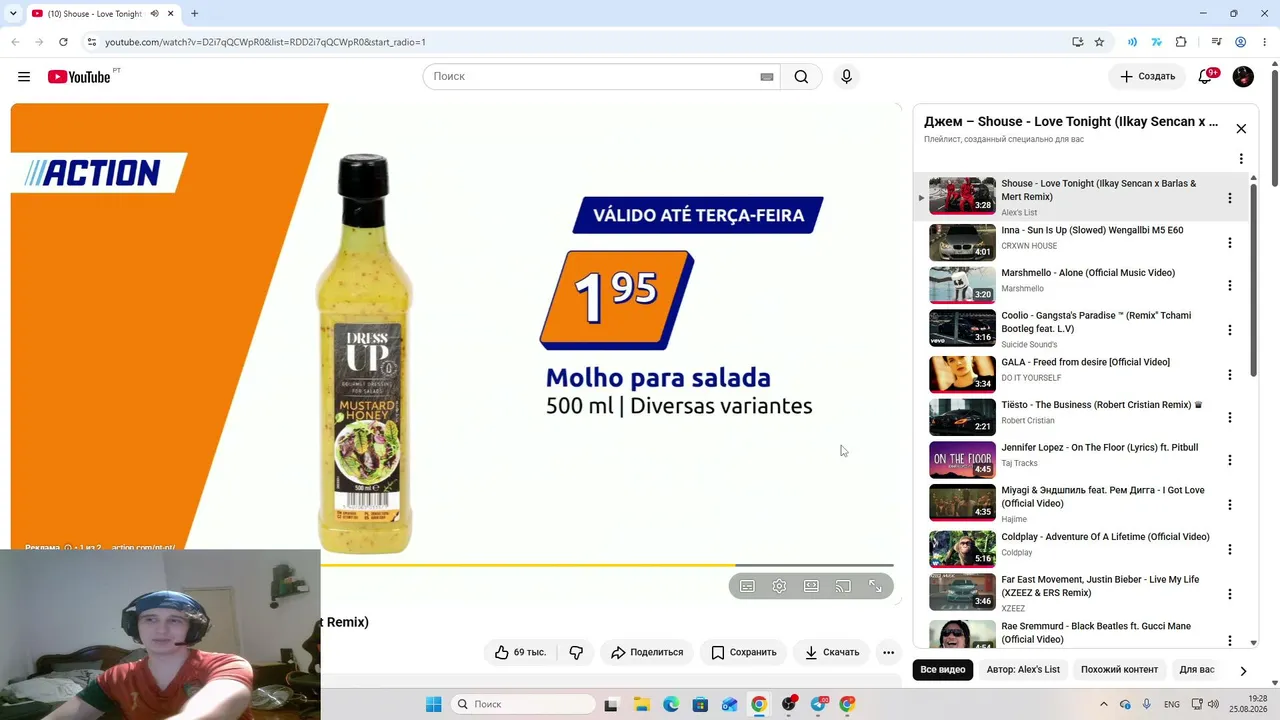Open the on-screen keyboard in search box
This screenshot has width=1280, height=720.
767,77
